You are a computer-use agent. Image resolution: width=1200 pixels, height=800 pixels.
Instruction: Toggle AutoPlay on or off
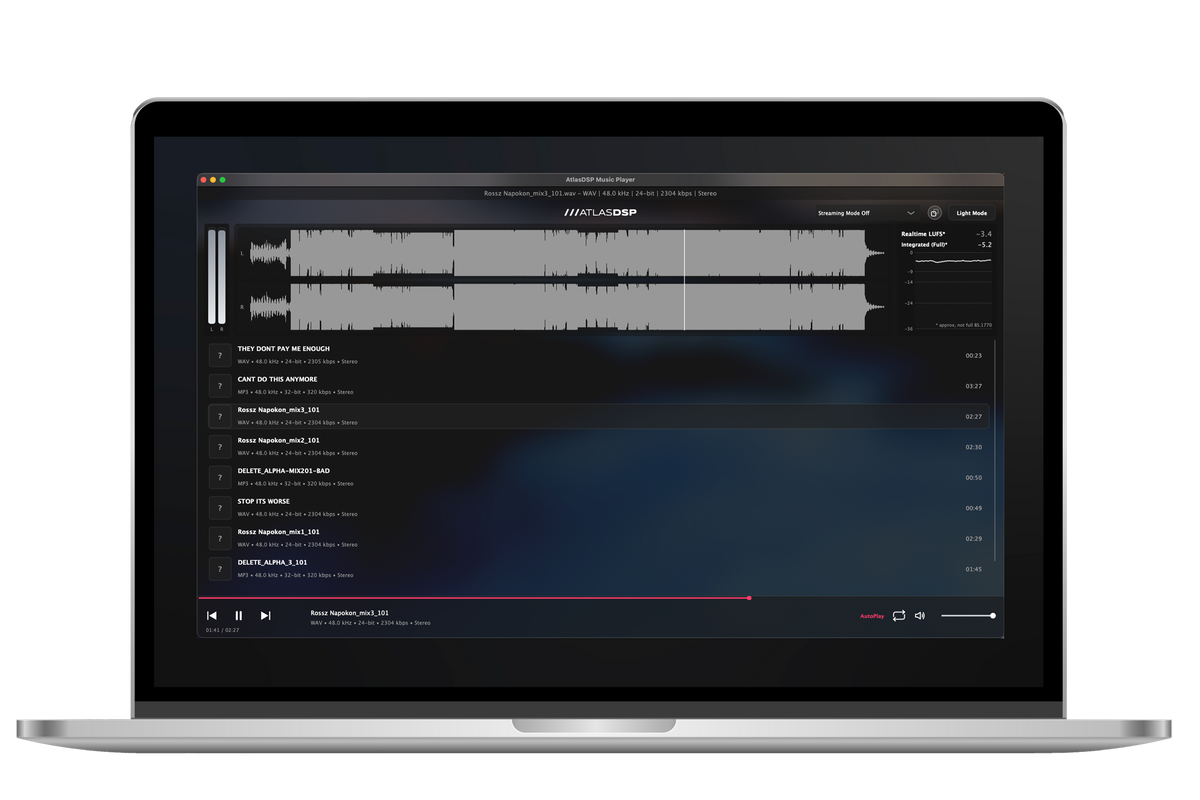click(872, 616)
